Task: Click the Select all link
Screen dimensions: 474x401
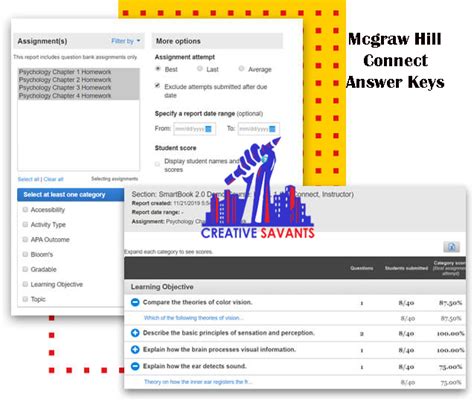Action: coord(28,179)
